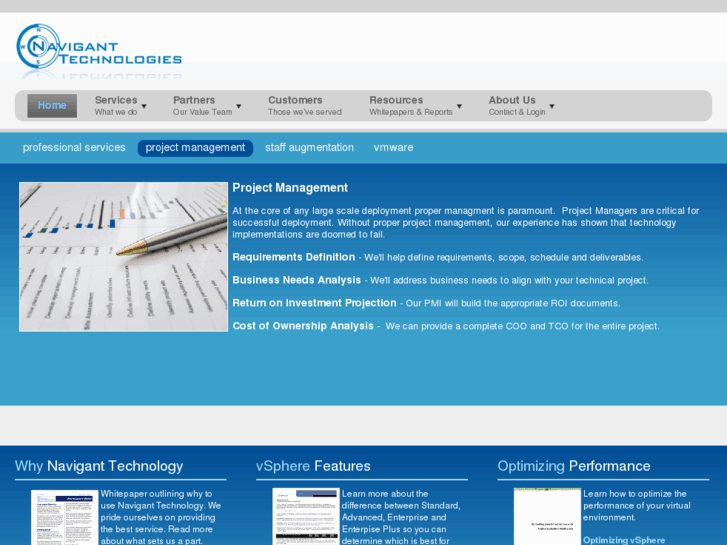Click the Cost of Ownership Analysis heading
The height and width of the screenshot is (545, 727).
(x=303, y=326)
